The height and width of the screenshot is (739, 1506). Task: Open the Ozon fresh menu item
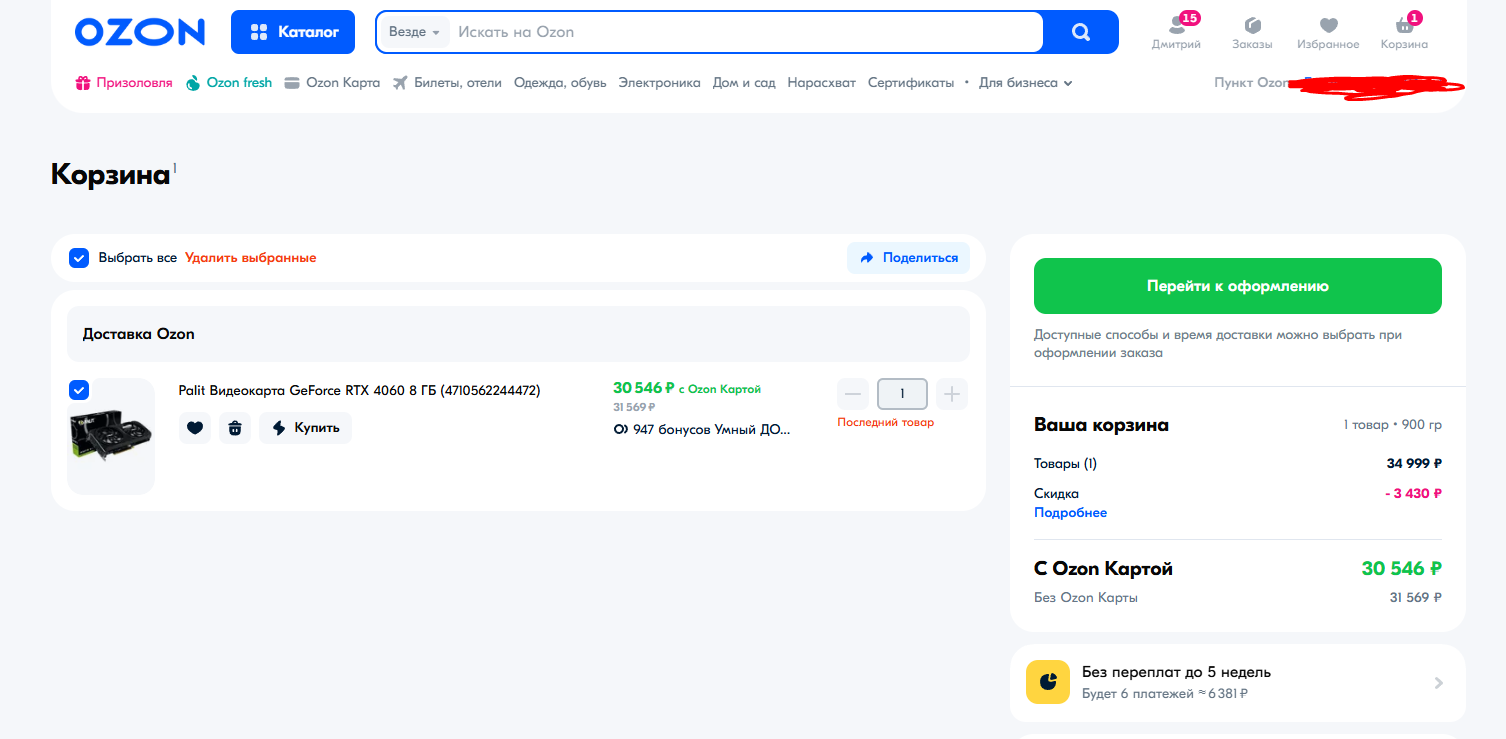tap(229, 83)
